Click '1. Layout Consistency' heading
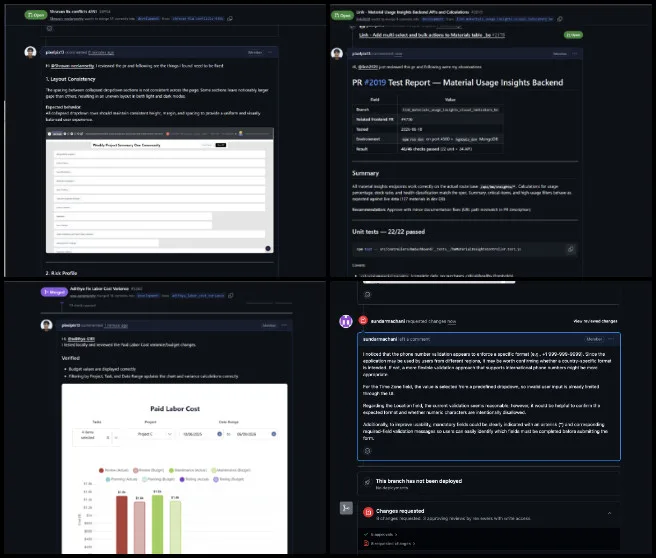This screenshot has width=656, height=558. (x=70, y=79)
